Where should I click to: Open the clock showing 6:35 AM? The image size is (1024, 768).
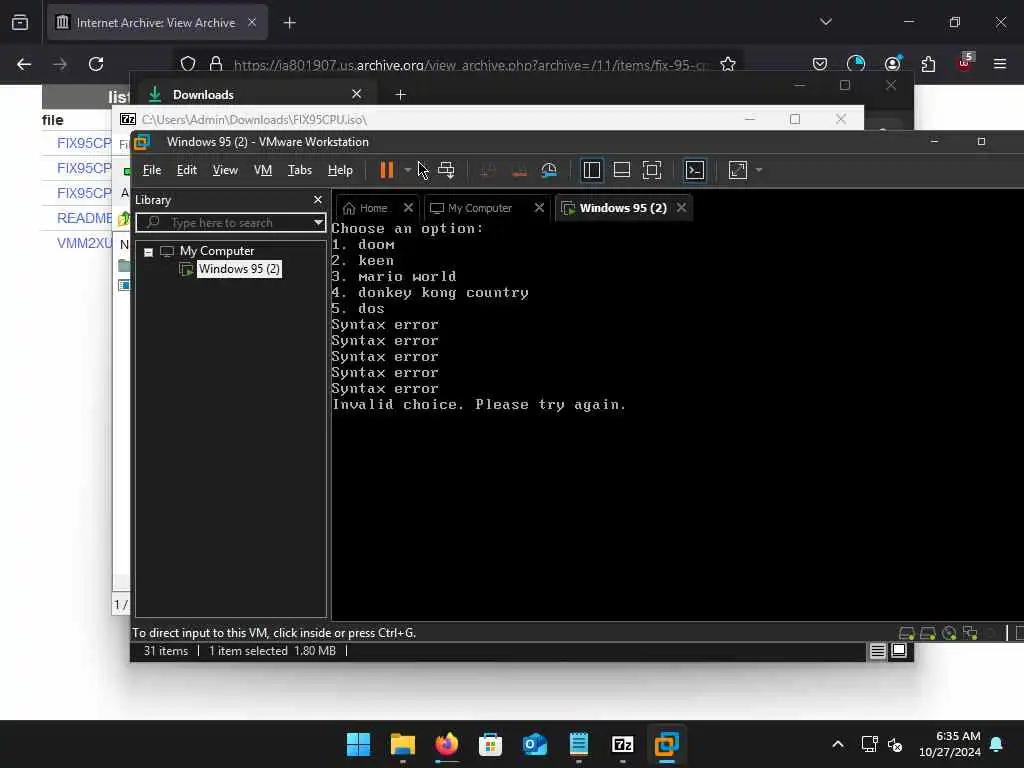pos(950,744)
